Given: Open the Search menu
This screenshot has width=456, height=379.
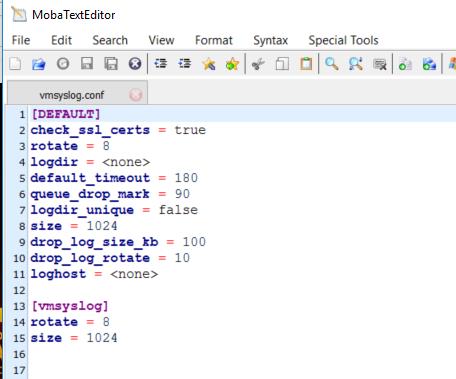Looking at the screenshot, I should (x=110, y=40).
